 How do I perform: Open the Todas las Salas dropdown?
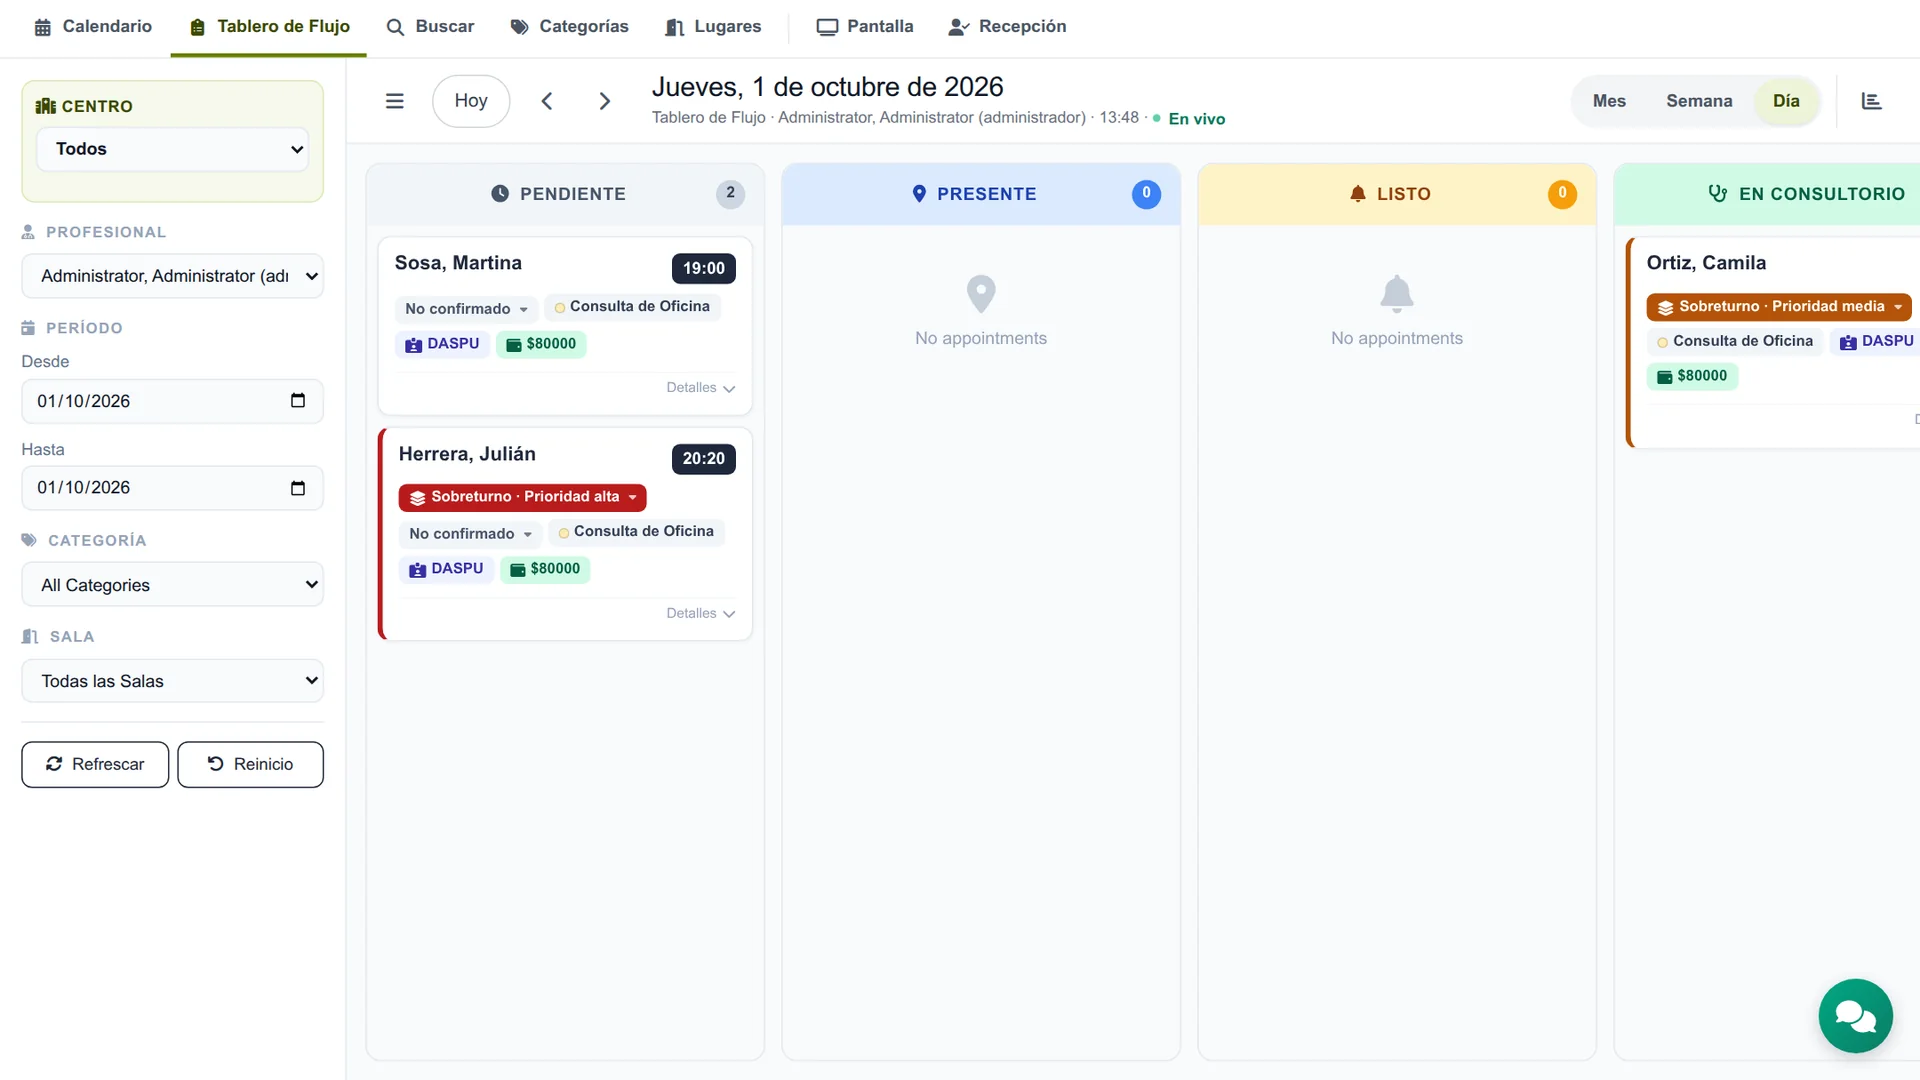172,681
